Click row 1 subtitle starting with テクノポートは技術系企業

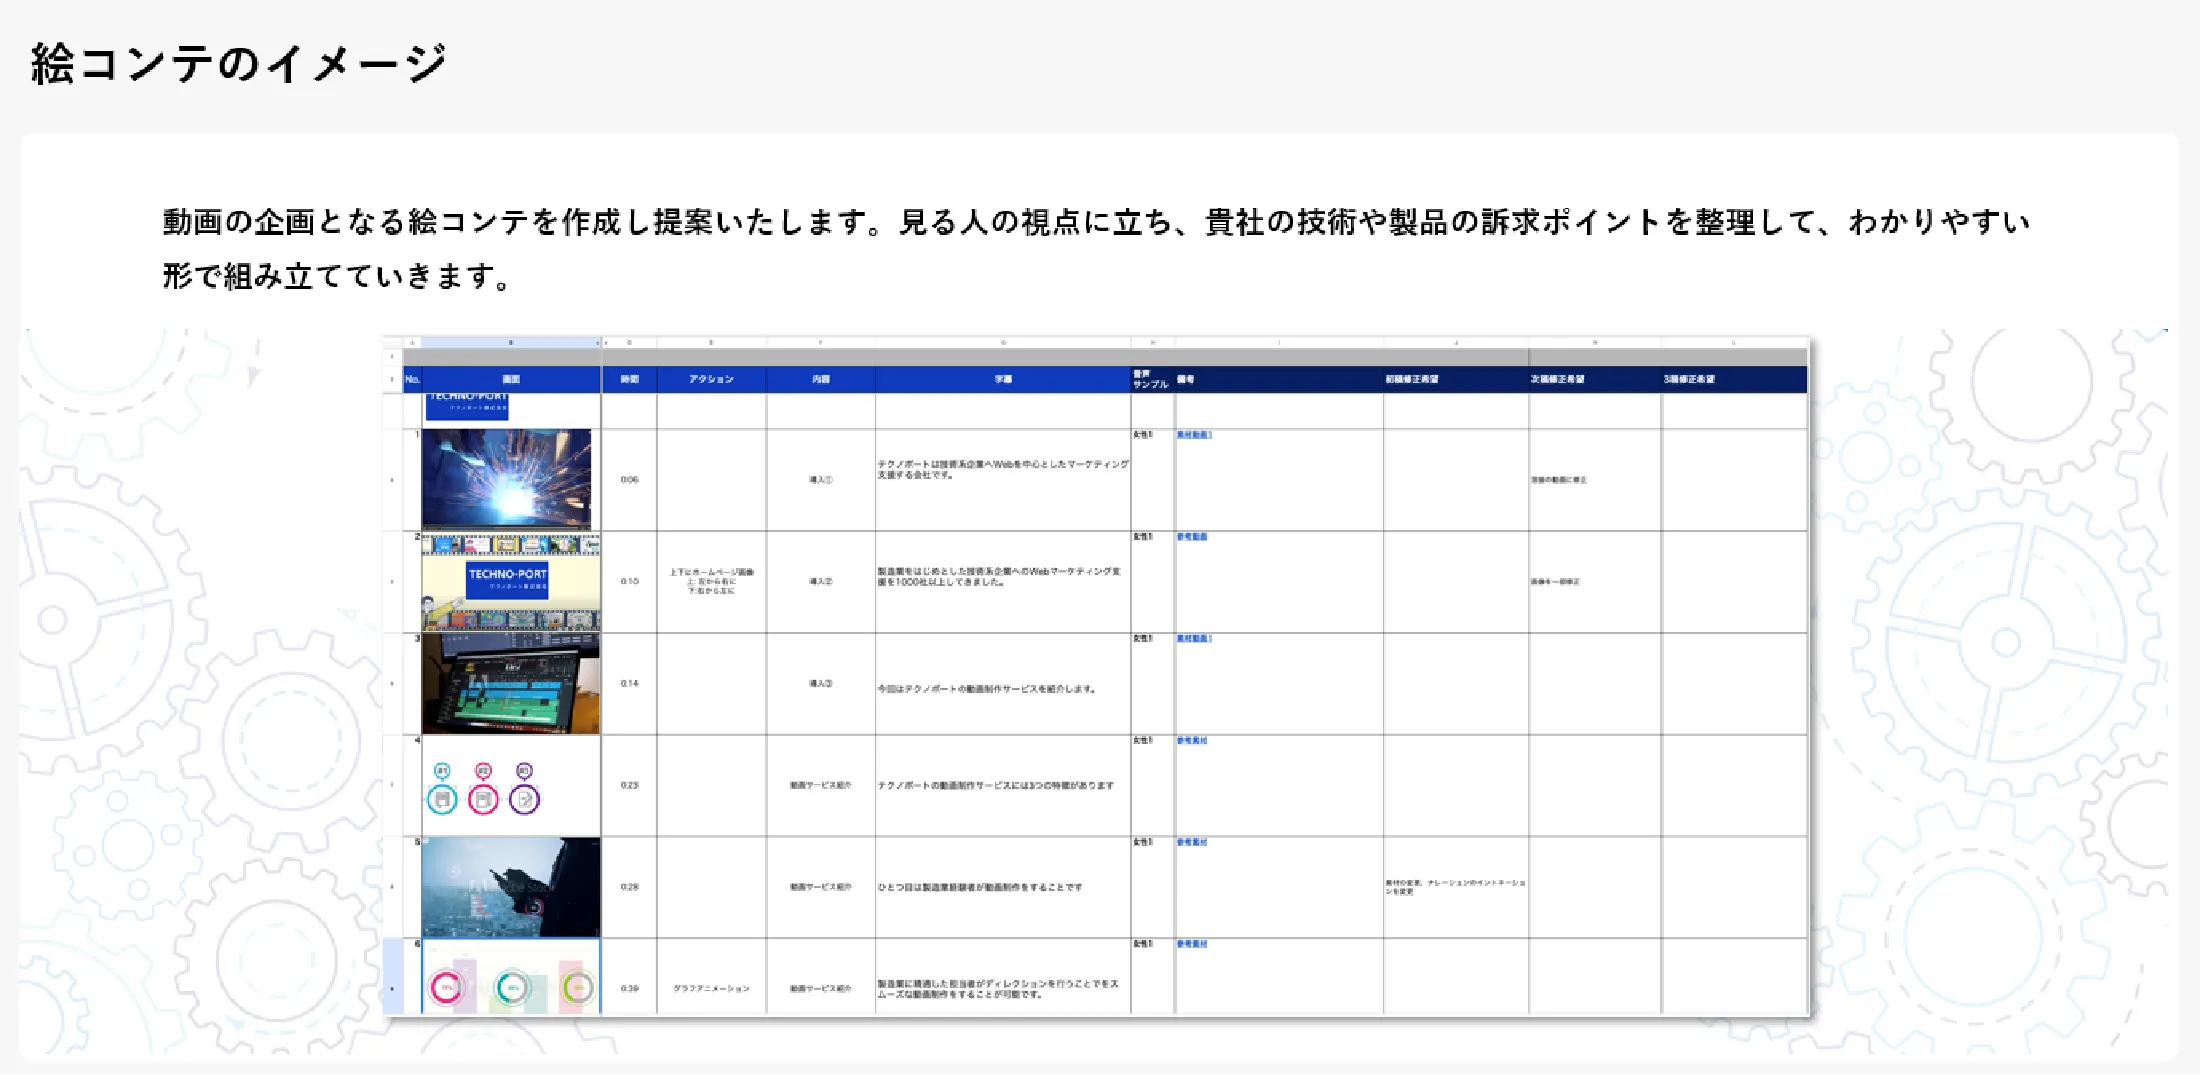click(x=1003, y=469)
